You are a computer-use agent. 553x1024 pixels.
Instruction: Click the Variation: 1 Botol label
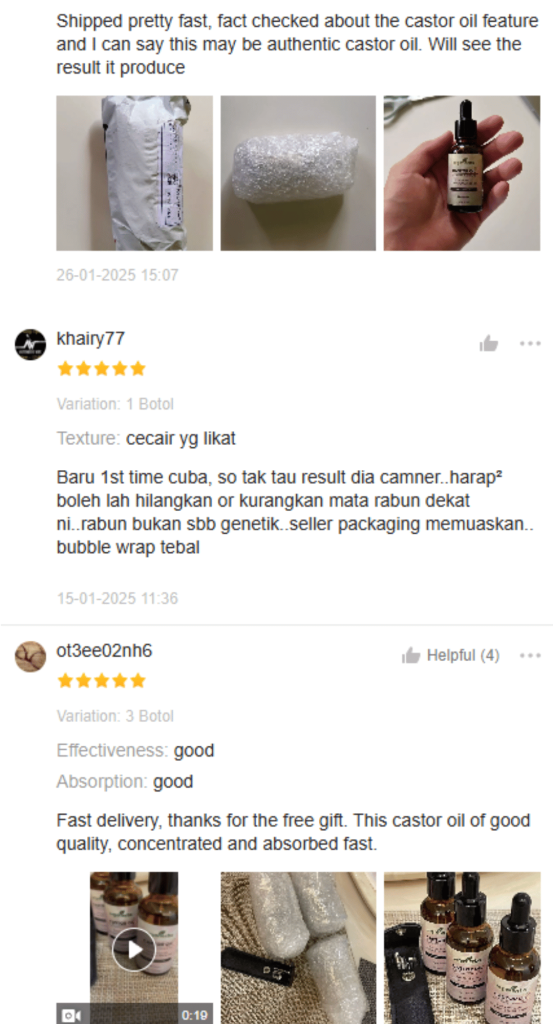click(115, 404)
